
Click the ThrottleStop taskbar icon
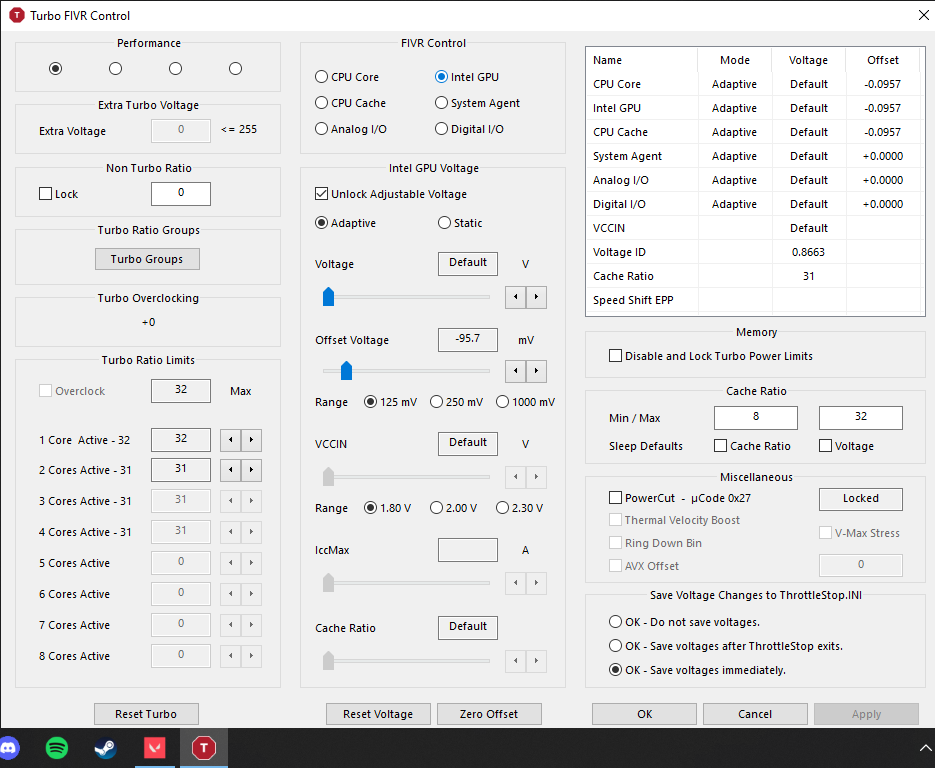(204, 747)
